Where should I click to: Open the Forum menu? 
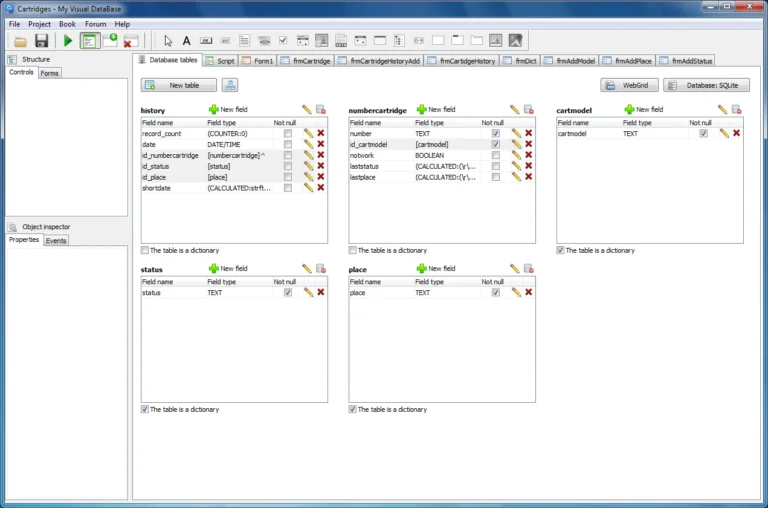click(x=96, y=24)
